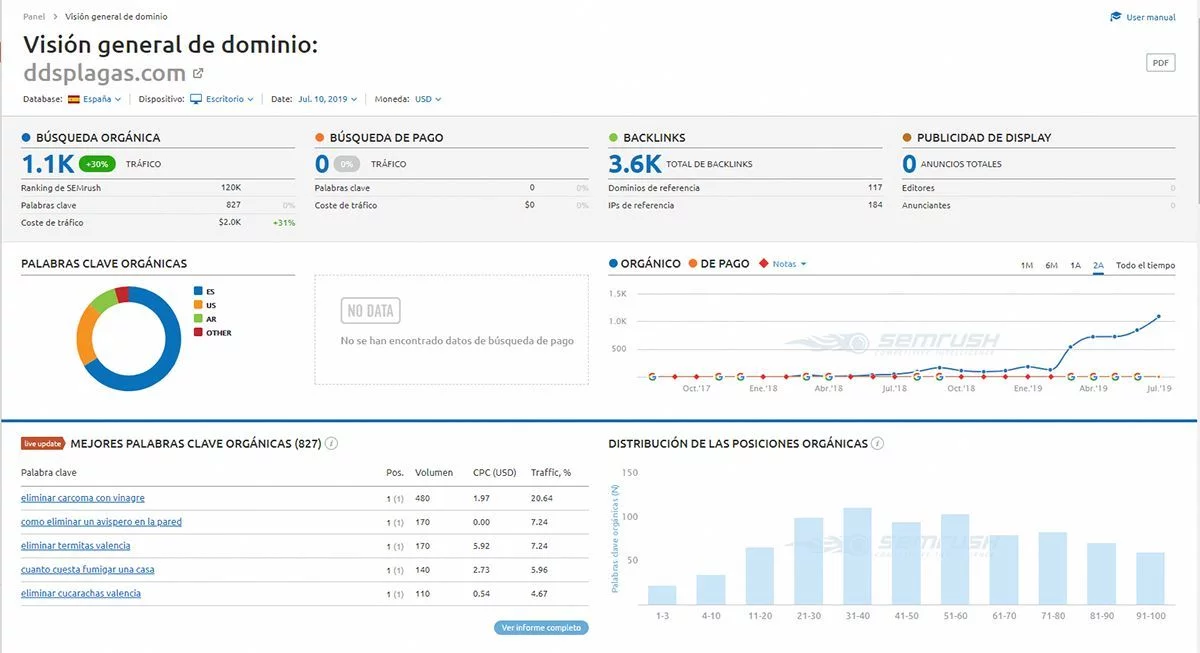Click the live update badge
Screen dimensions: 1200x653
44,443
